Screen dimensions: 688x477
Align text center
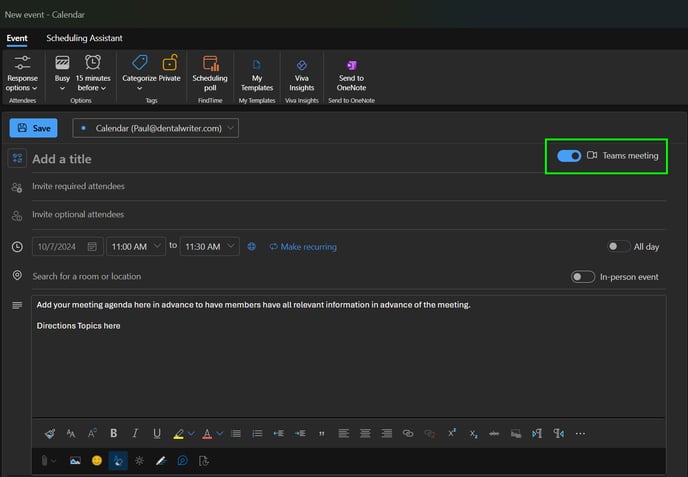click(x=365, y=434)
